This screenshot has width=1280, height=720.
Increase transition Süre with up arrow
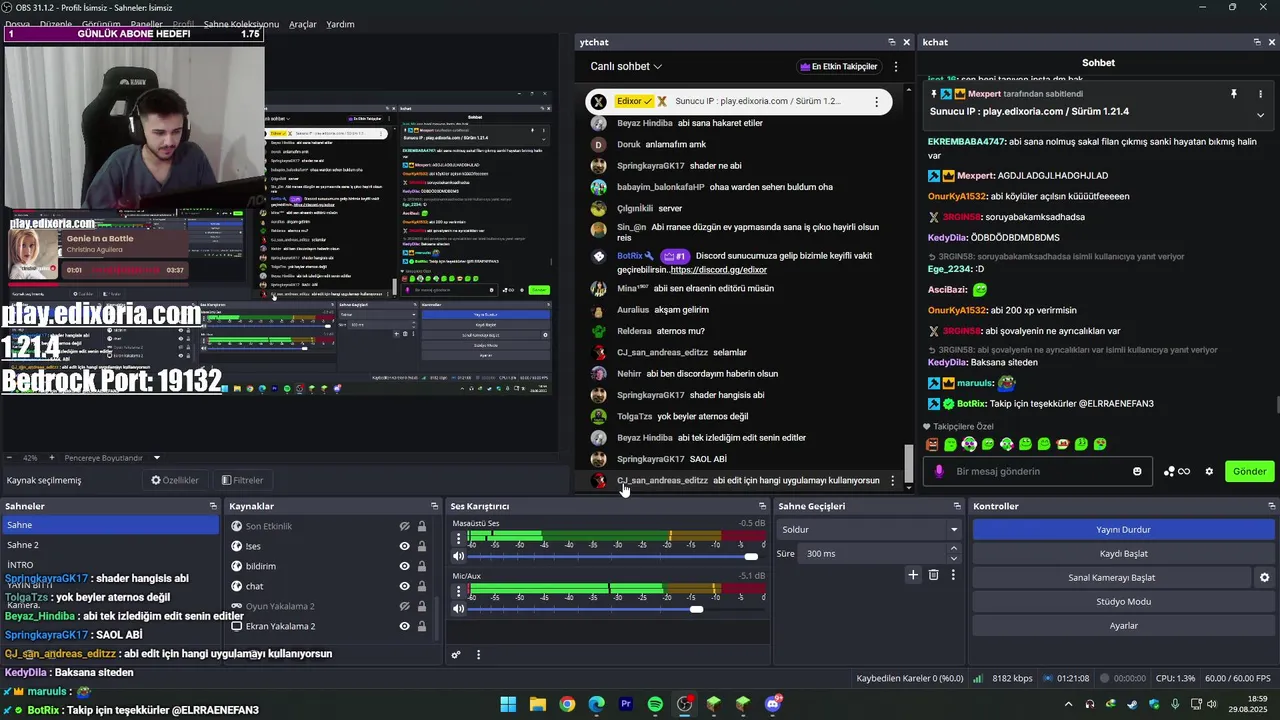point(954,549)
